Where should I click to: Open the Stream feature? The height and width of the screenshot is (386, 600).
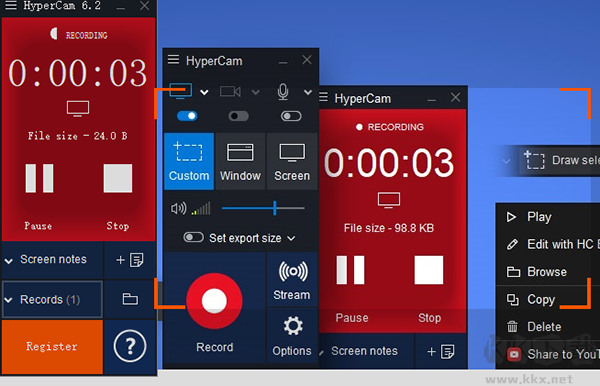pyautogui.click(x=292, y=280)
